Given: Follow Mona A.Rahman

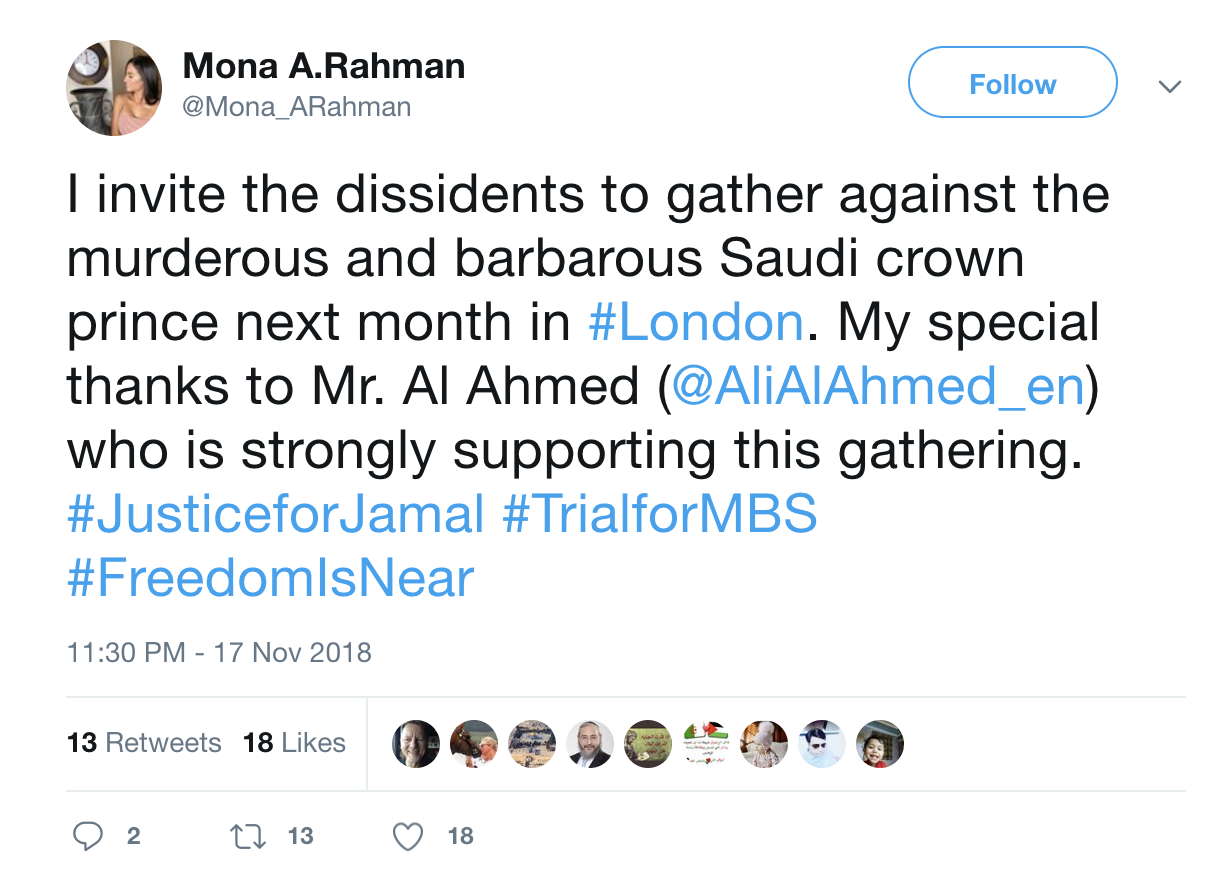Looking at the screenshot, I should click(1012, 84).
